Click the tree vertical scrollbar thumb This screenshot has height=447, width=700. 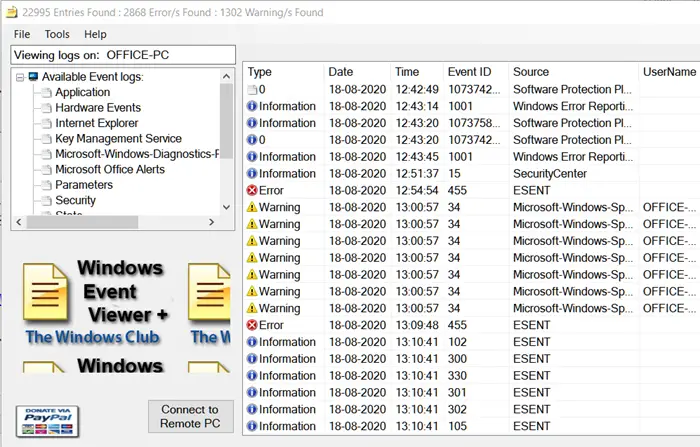click(x=226, y=121)
